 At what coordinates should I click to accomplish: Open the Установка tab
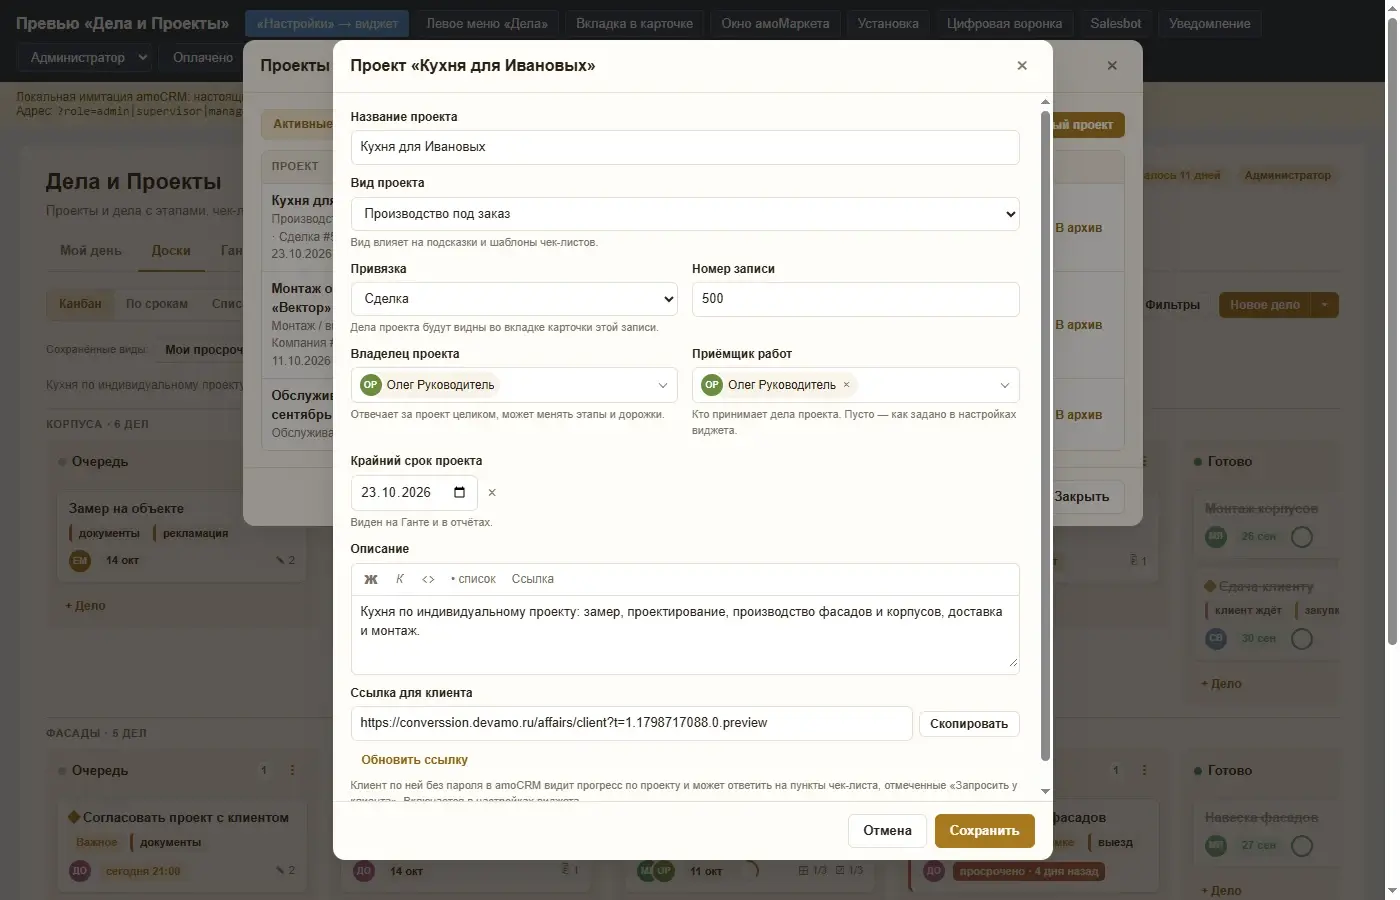click(x=888, y=23)
